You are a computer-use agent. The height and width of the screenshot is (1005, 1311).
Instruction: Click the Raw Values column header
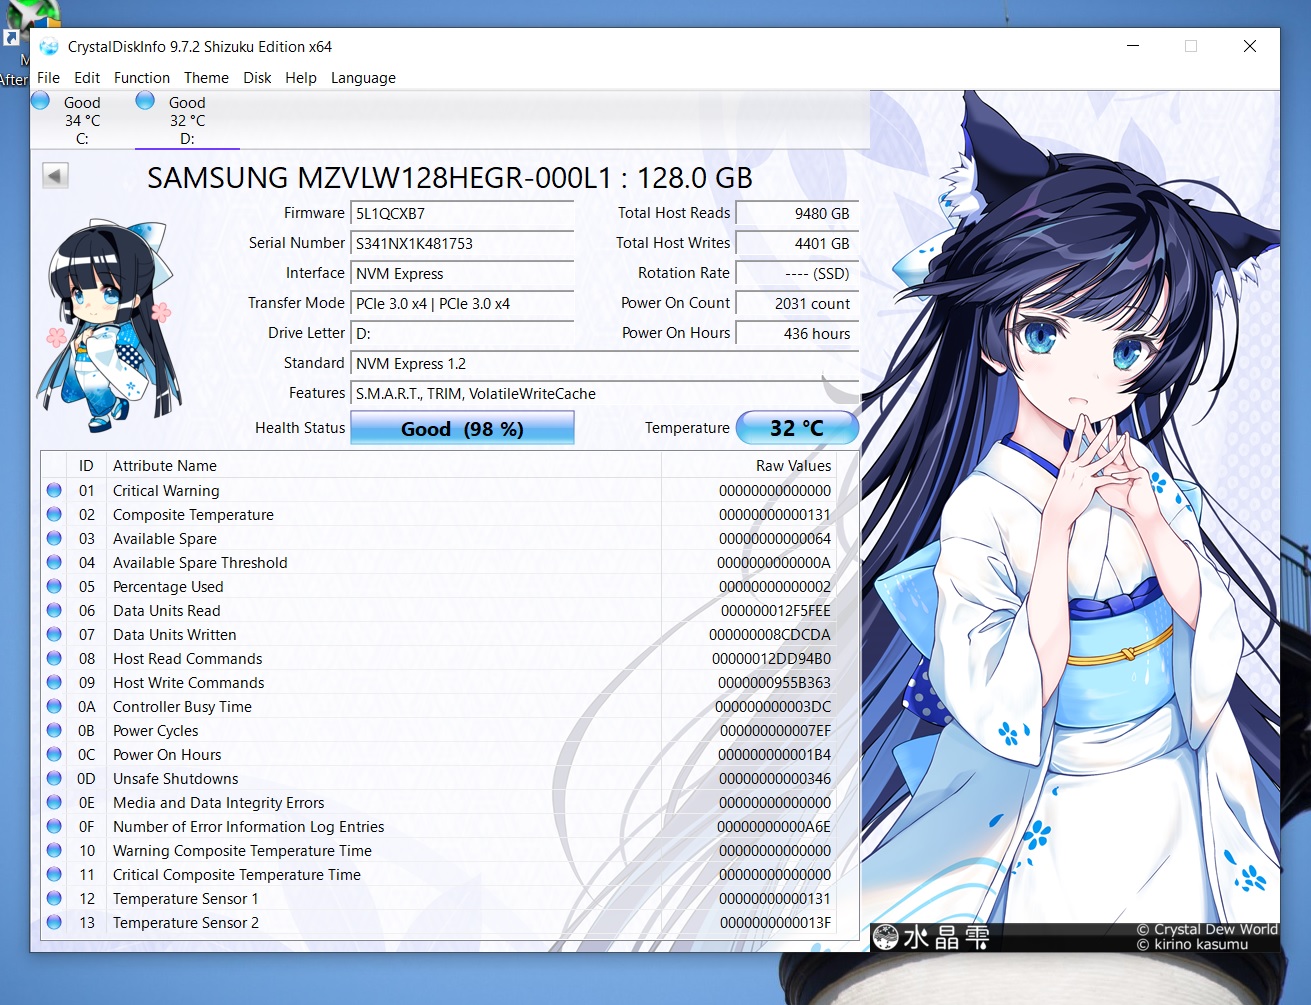tap(793, 465)
